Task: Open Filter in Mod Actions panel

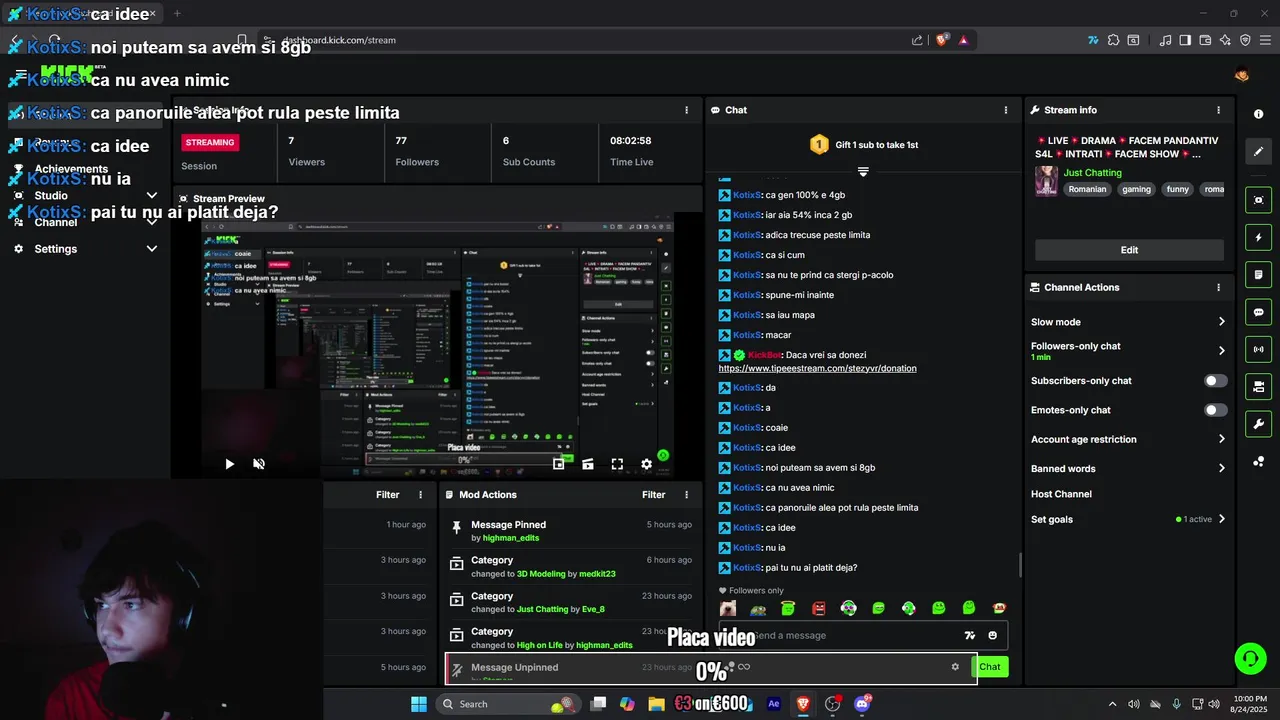Action: pos(653,495)
